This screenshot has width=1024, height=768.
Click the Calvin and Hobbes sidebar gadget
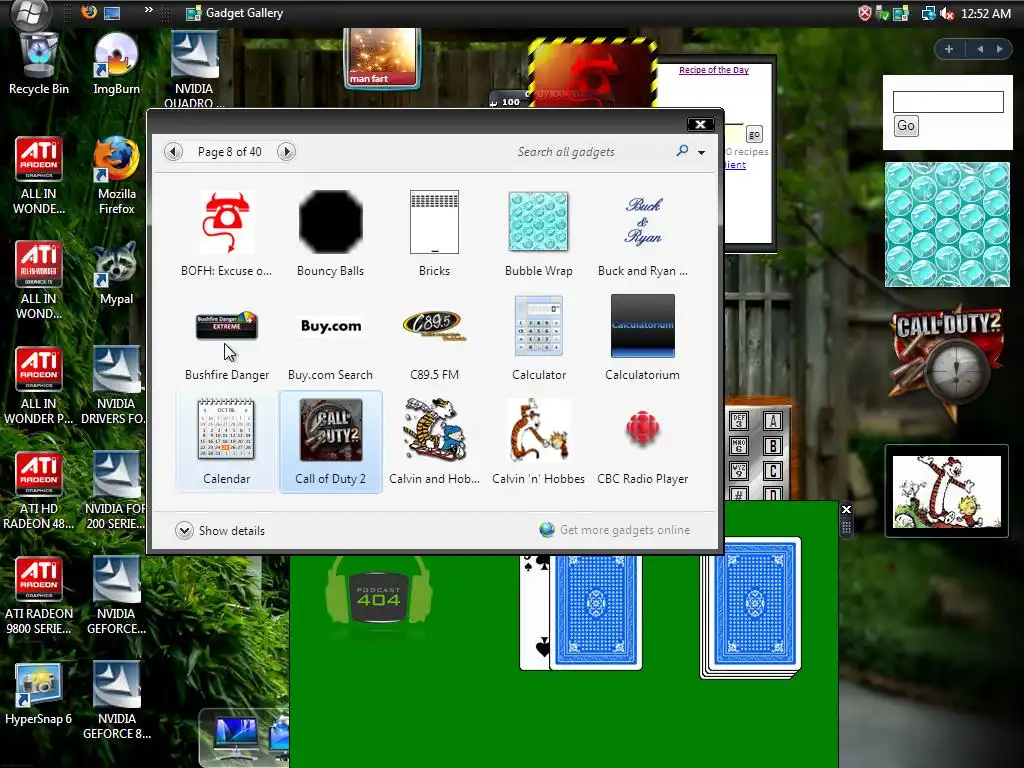[946, 491]
